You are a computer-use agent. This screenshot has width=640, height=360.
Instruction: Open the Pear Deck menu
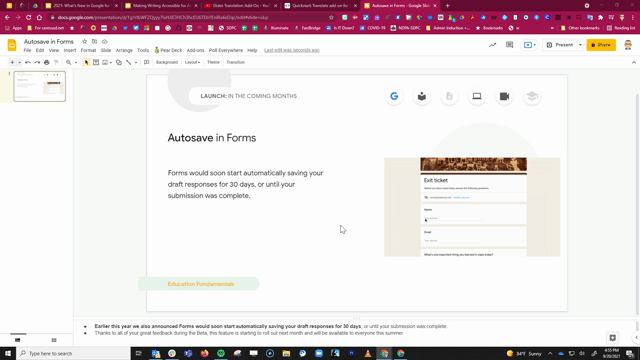tap(168, 50)
